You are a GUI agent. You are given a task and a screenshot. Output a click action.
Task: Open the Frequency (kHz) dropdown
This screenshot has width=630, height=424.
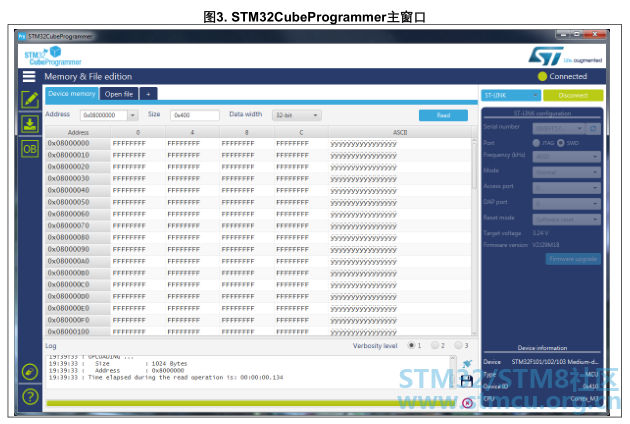point(567,156)
